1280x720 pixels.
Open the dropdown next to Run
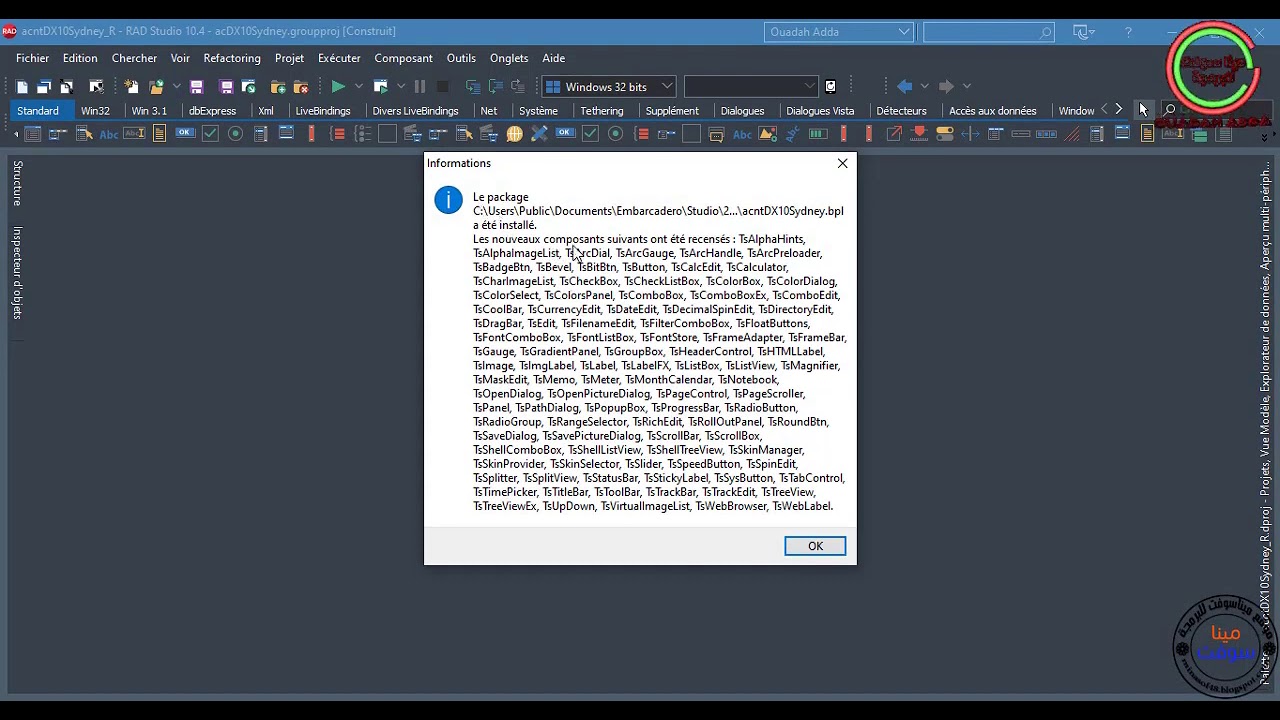coord(358,87)
